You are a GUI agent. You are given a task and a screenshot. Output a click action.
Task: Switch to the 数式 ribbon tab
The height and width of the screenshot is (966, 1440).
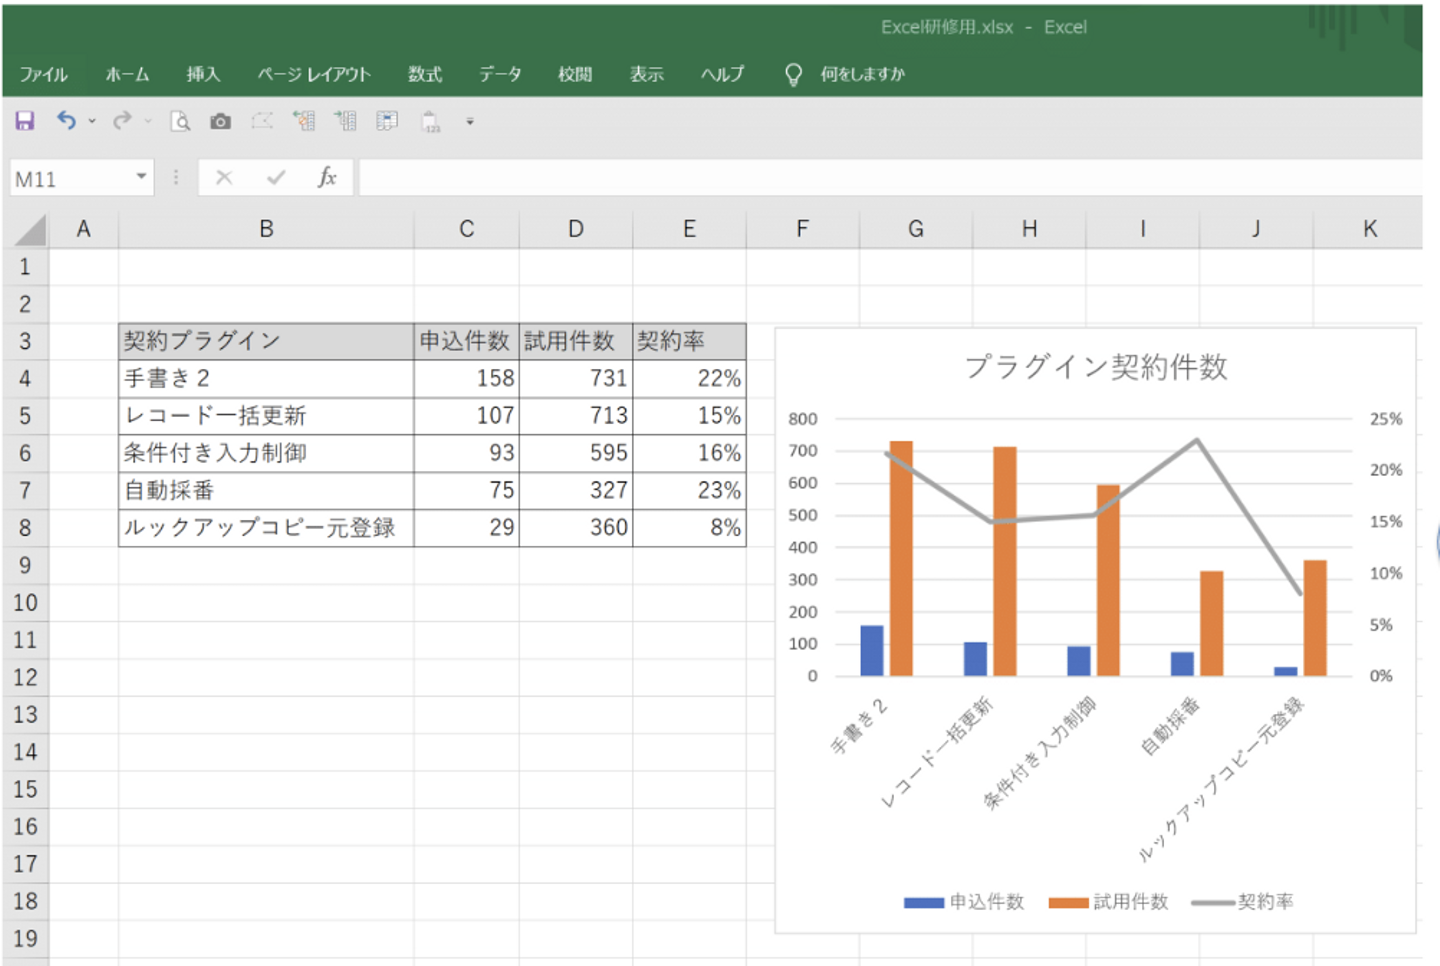point(424,74)
